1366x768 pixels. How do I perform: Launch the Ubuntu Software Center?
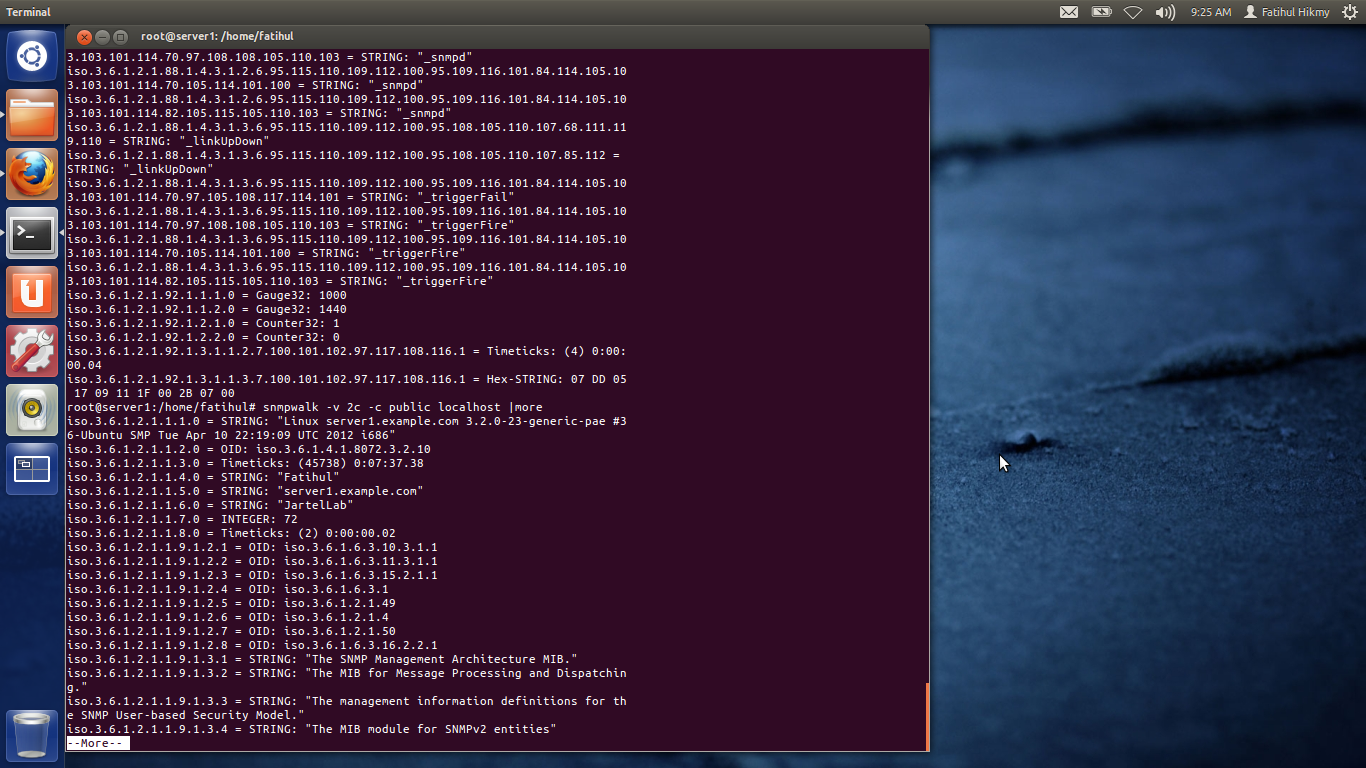click(x=31, y=292)
